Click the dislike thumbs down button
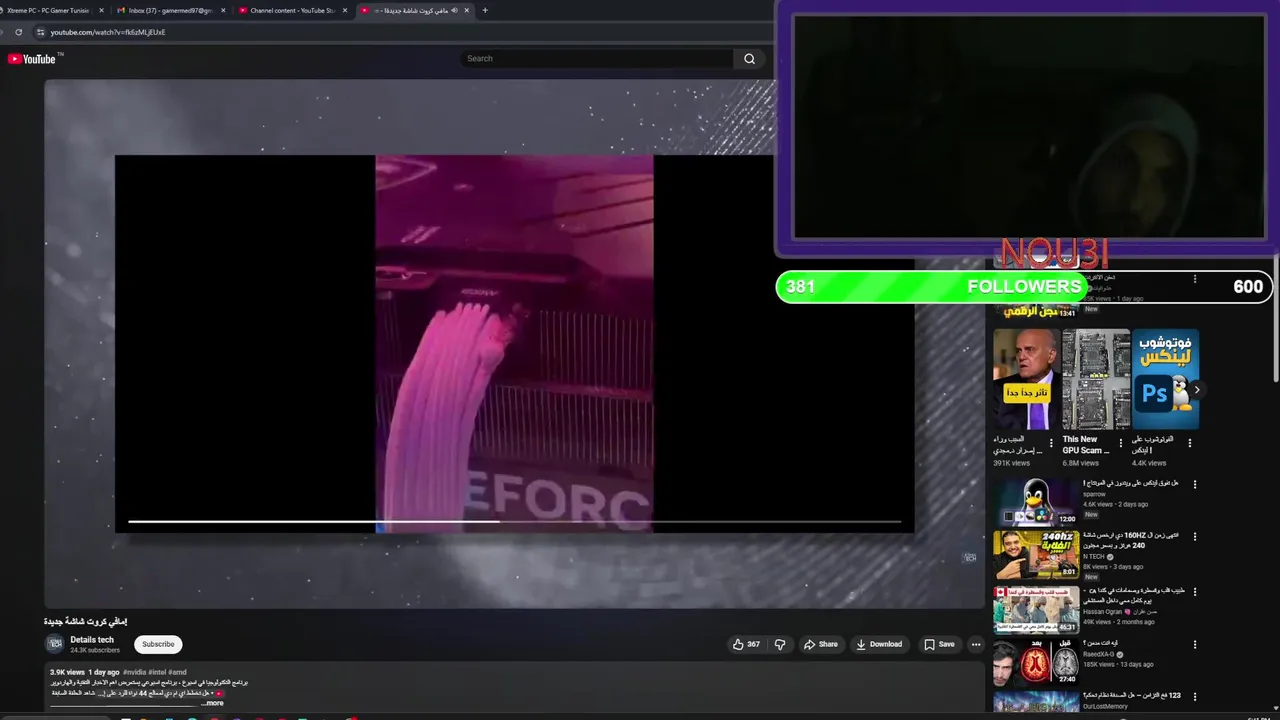The image size is (1280, 720). pyautogui.click(x=780, y=645)
